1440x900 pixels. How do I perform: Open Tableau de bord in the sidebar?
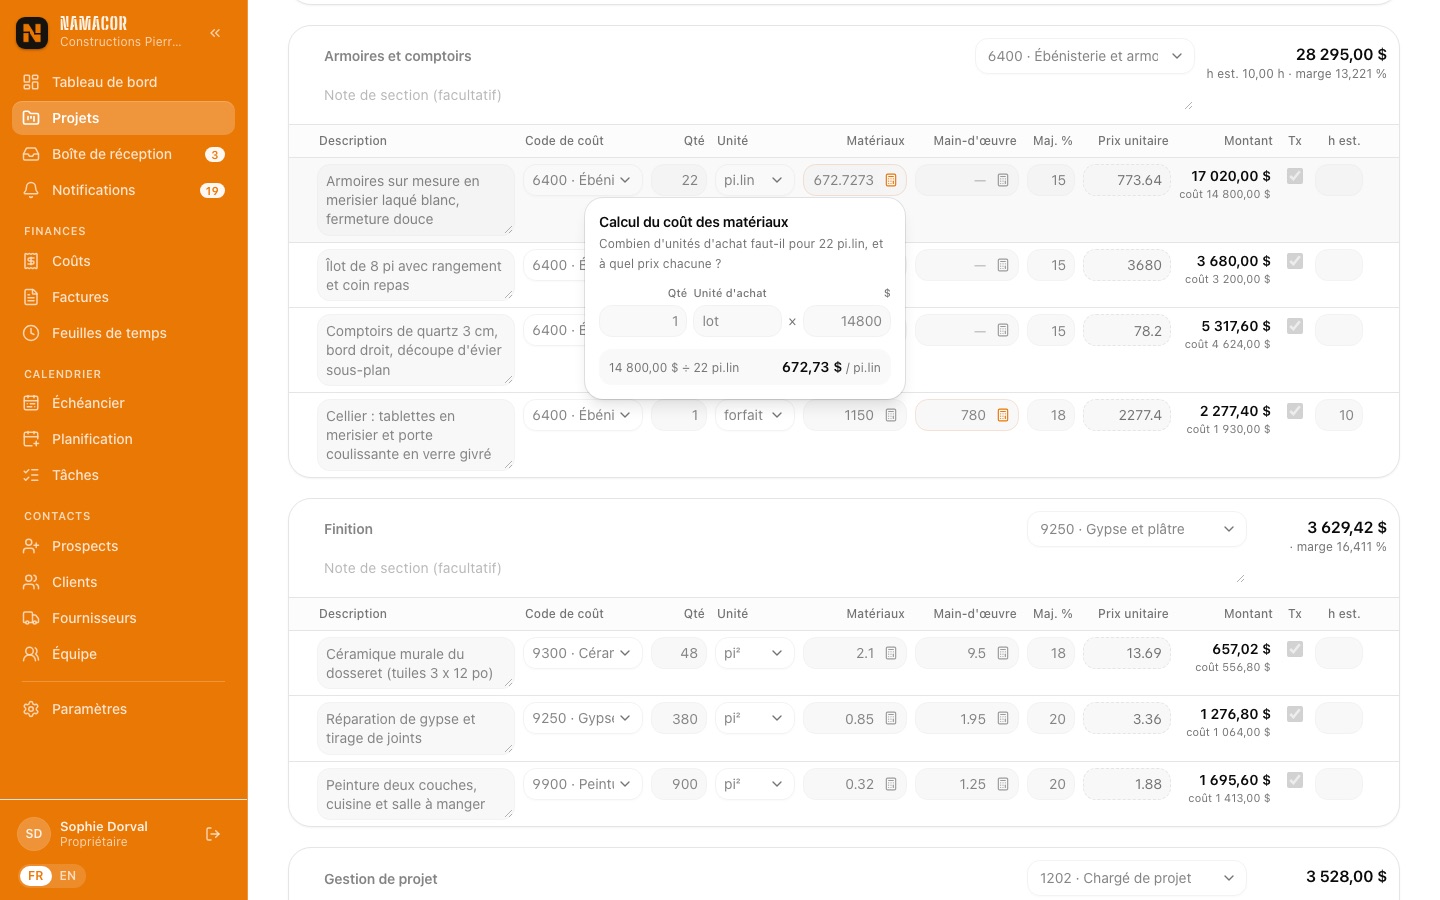(x=124, y=82)
